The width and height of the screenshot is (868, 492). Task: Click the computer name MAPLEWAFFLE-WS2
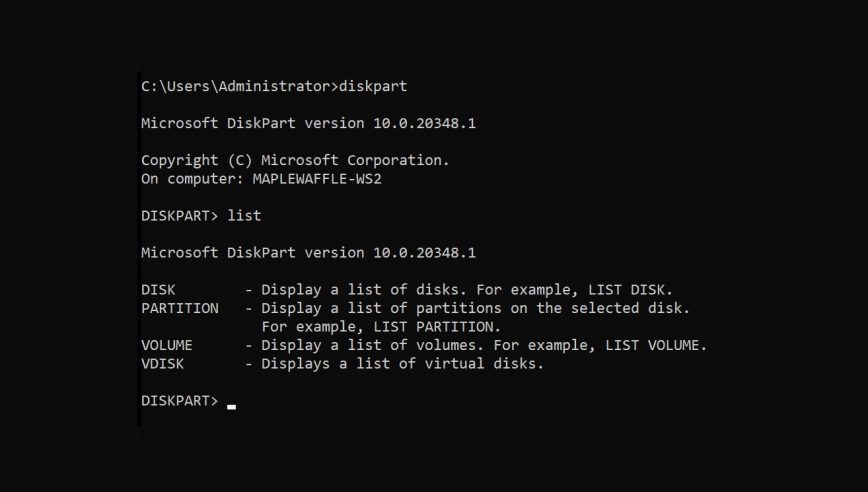[x=330, y=178]
